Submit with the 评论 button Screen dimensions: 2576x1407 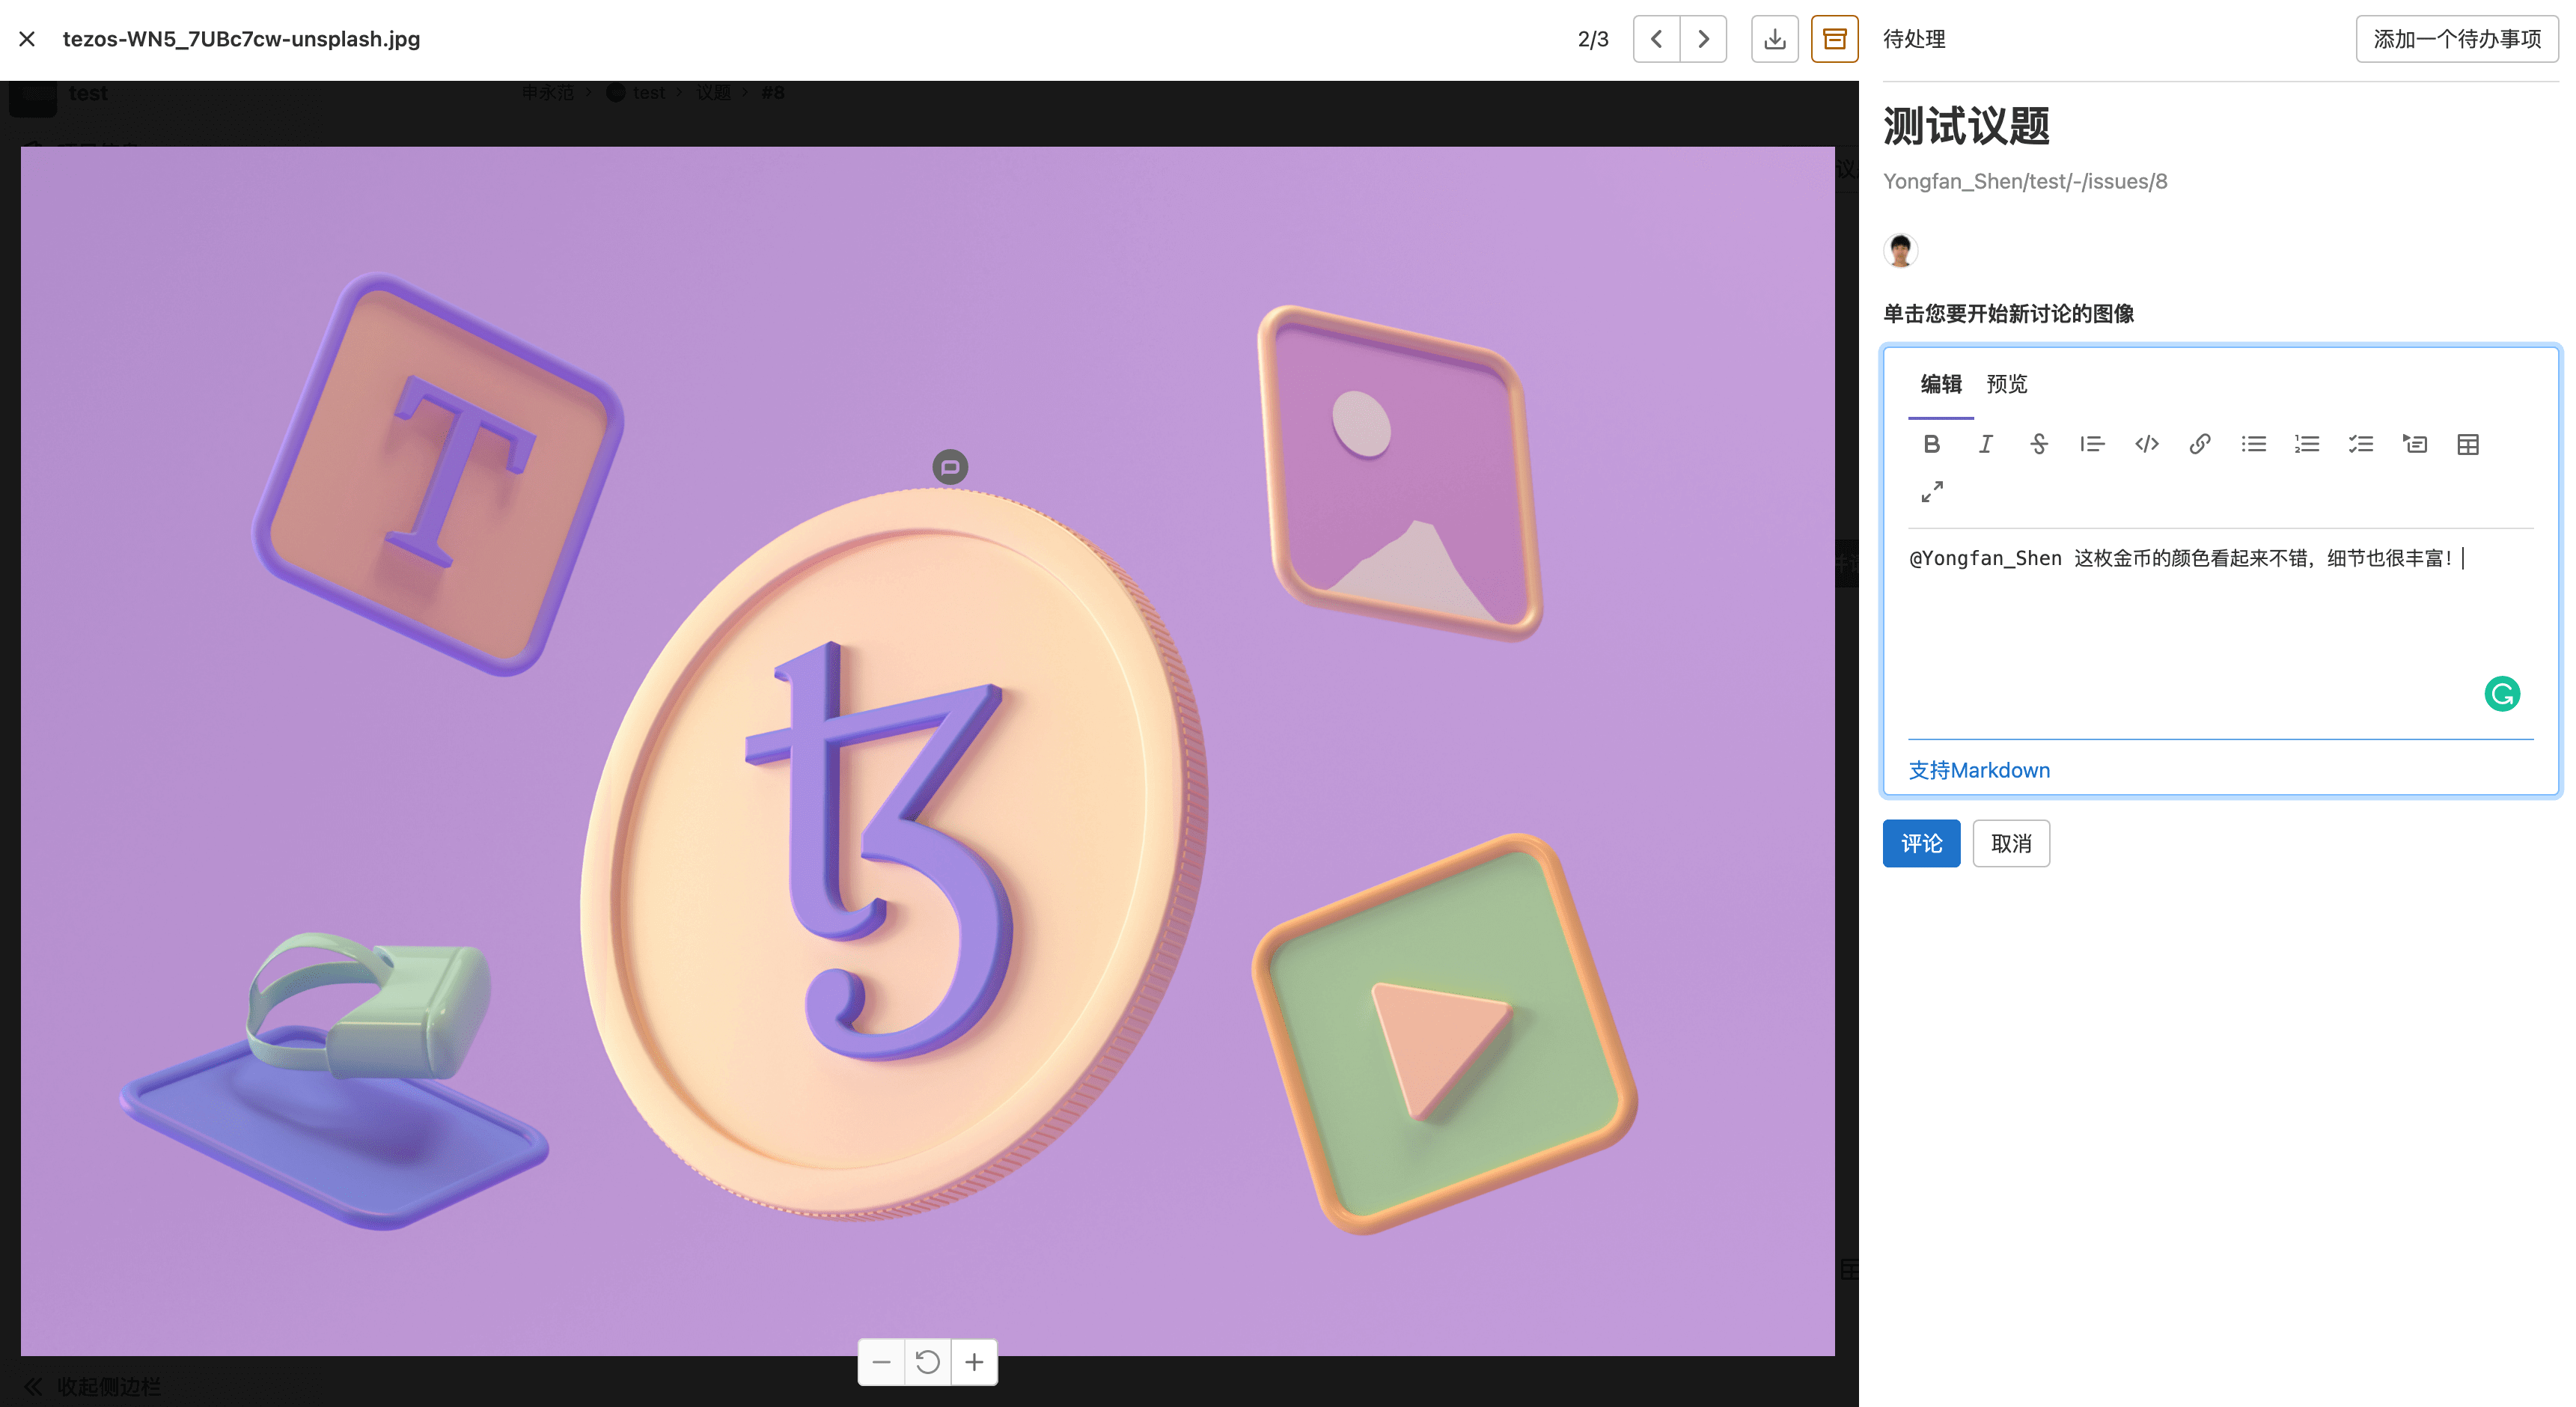1921,843
